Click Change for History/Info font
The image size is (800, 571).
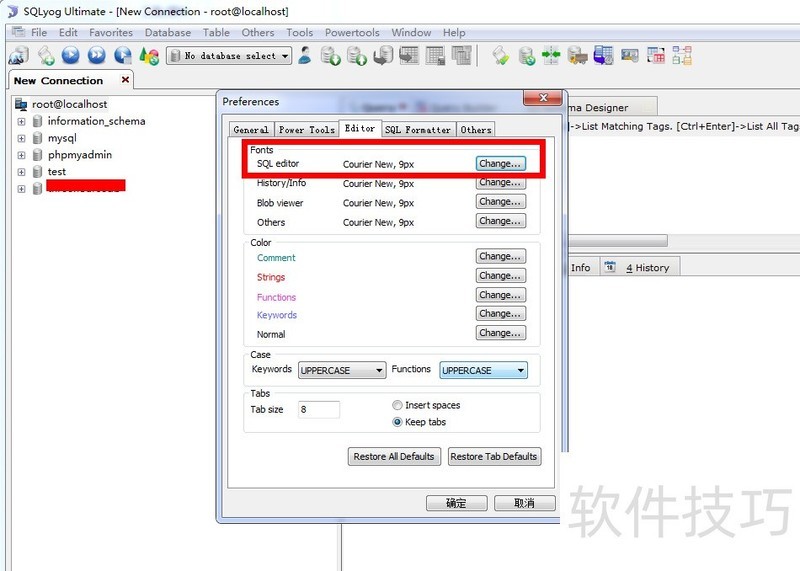(x=501, y=183)
